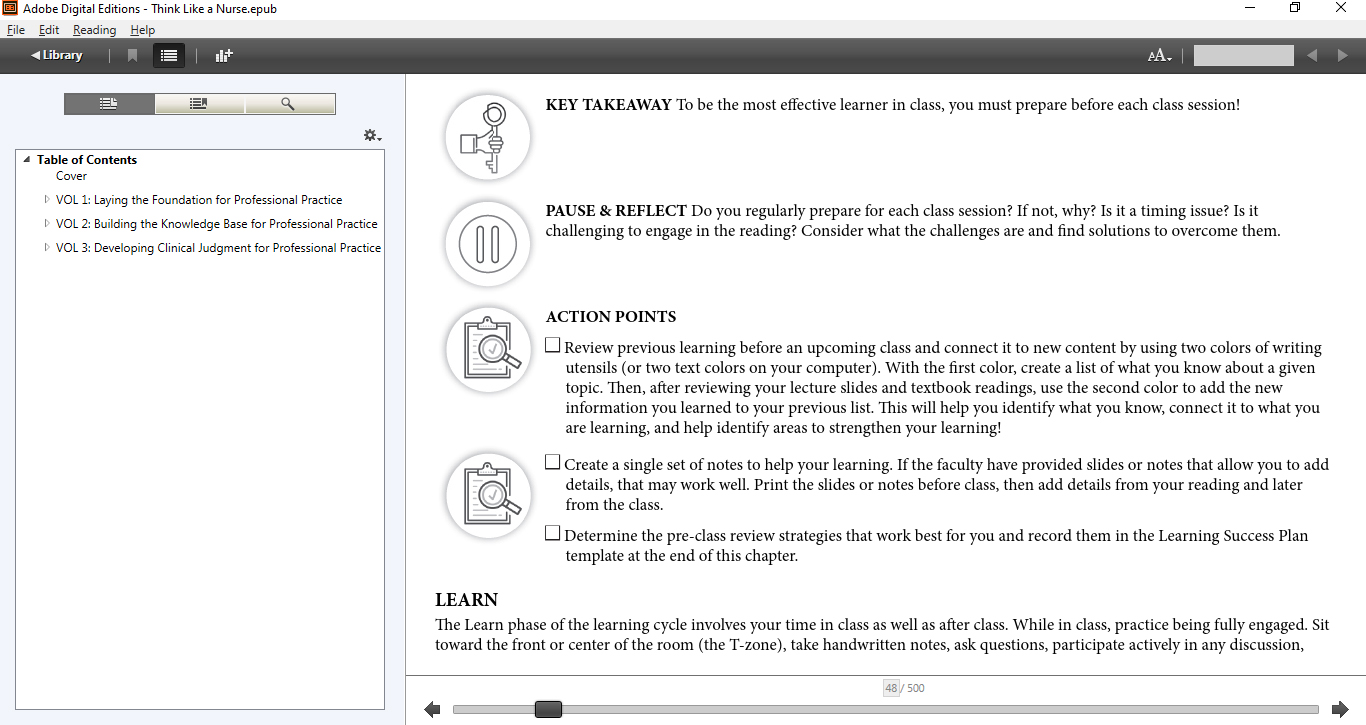Image resolution: width=1366 pixels, height=725 pixels.
Task: Click the Adobe Digital Editions app icon
Action: coord(10,8)
